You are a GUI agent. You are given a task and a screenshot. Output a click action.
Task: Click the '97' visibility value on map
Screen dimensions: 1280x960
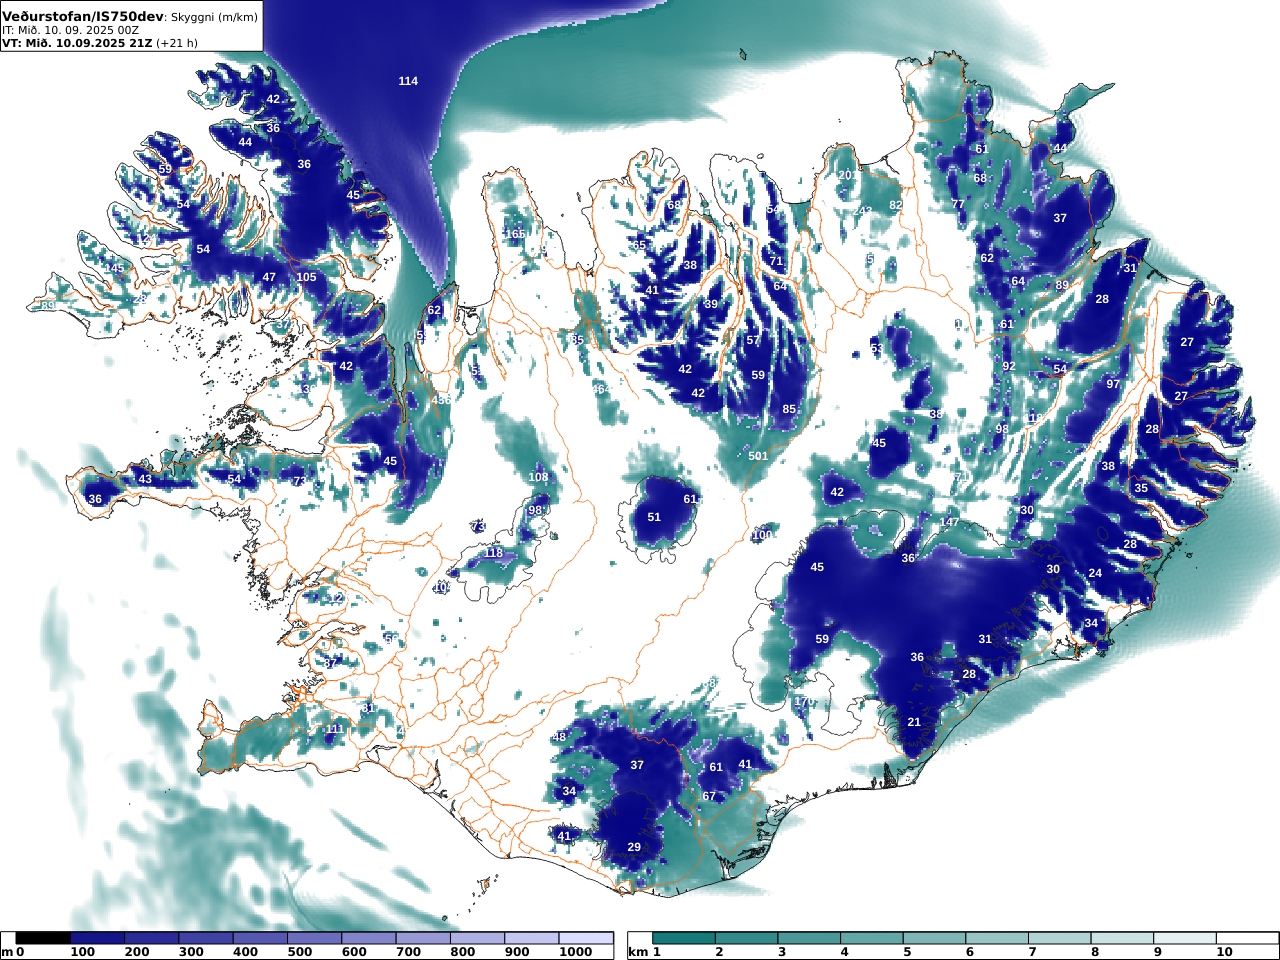[1113, 384]
